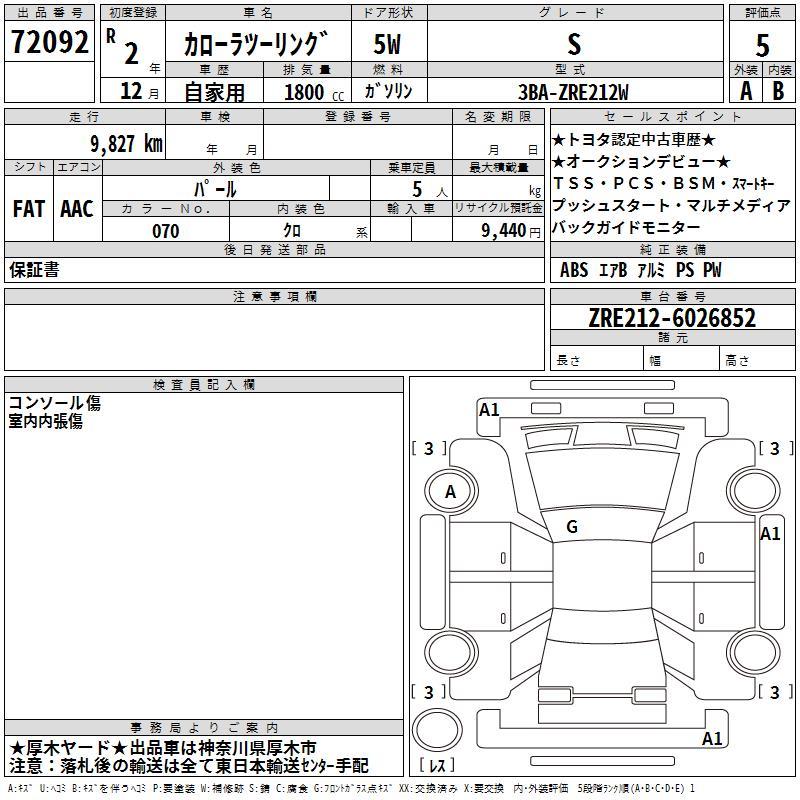Click the chassis number ZRE212-6026852
Image resolution: width=800 pixels, height=800 pixels.
coord(671,318)
